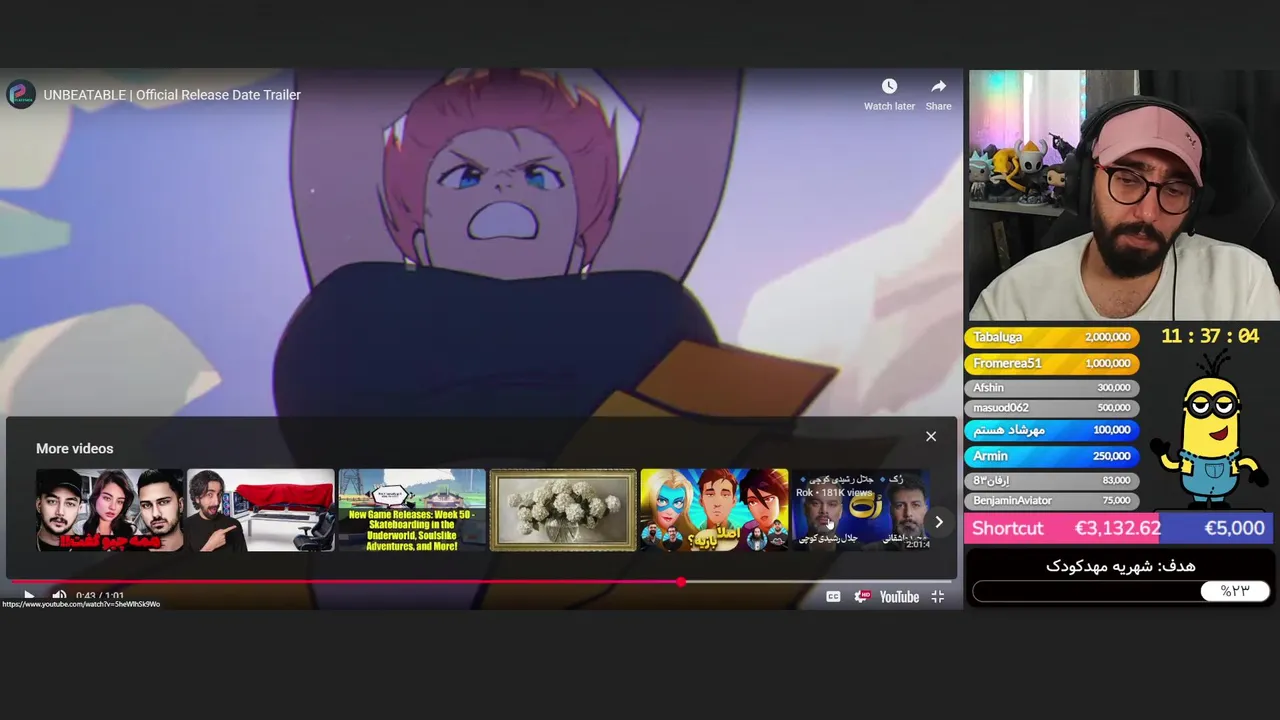
Task: Click the red scrubber handle on timeline
Action: tap(681, 582)
